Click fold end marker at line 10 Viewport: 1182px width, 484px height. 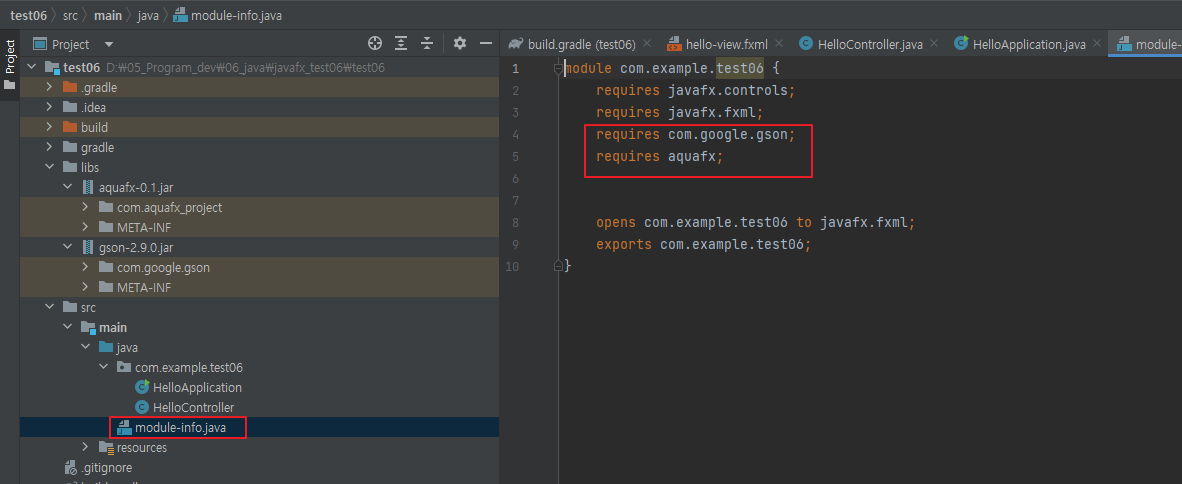[x=559, y=266]
